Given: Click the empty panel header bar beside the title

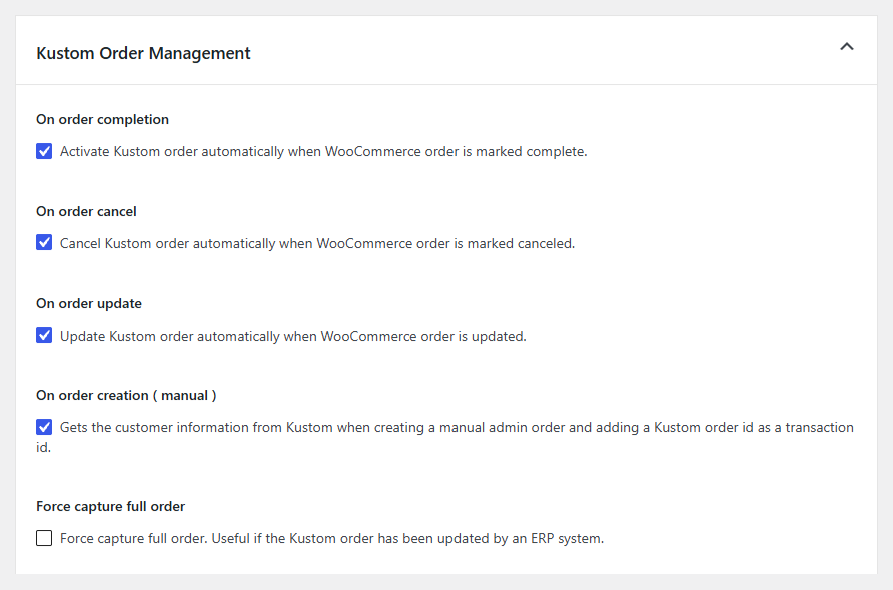Looking at the screenshot, I should (541, 51).
